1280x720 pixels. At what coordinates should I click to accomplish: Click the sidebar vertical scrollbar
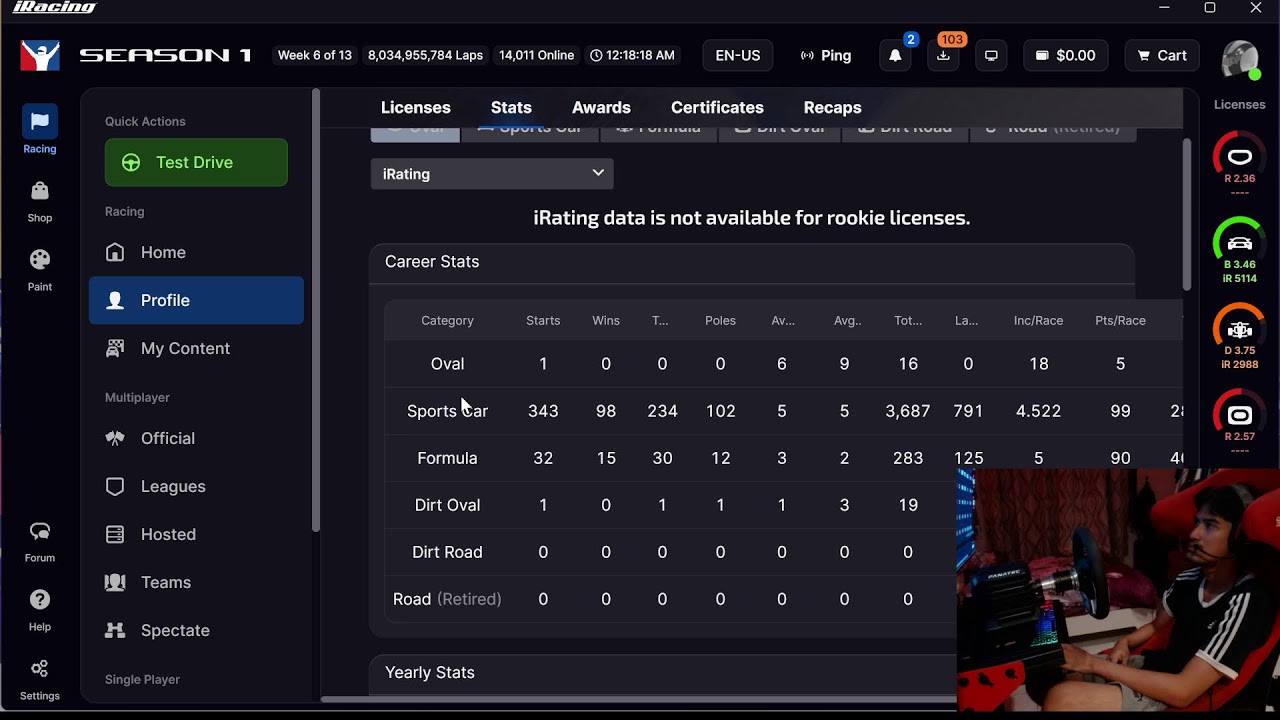316,310
